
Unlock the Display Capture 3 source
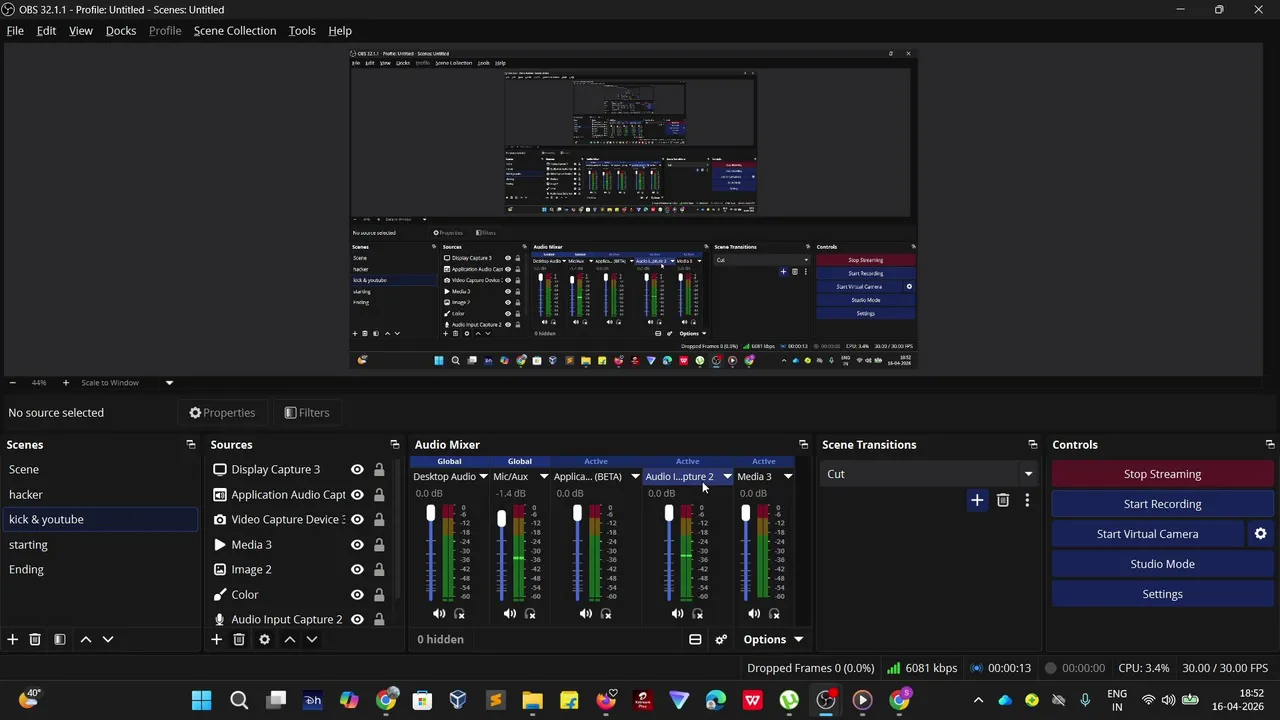(379, 469)
